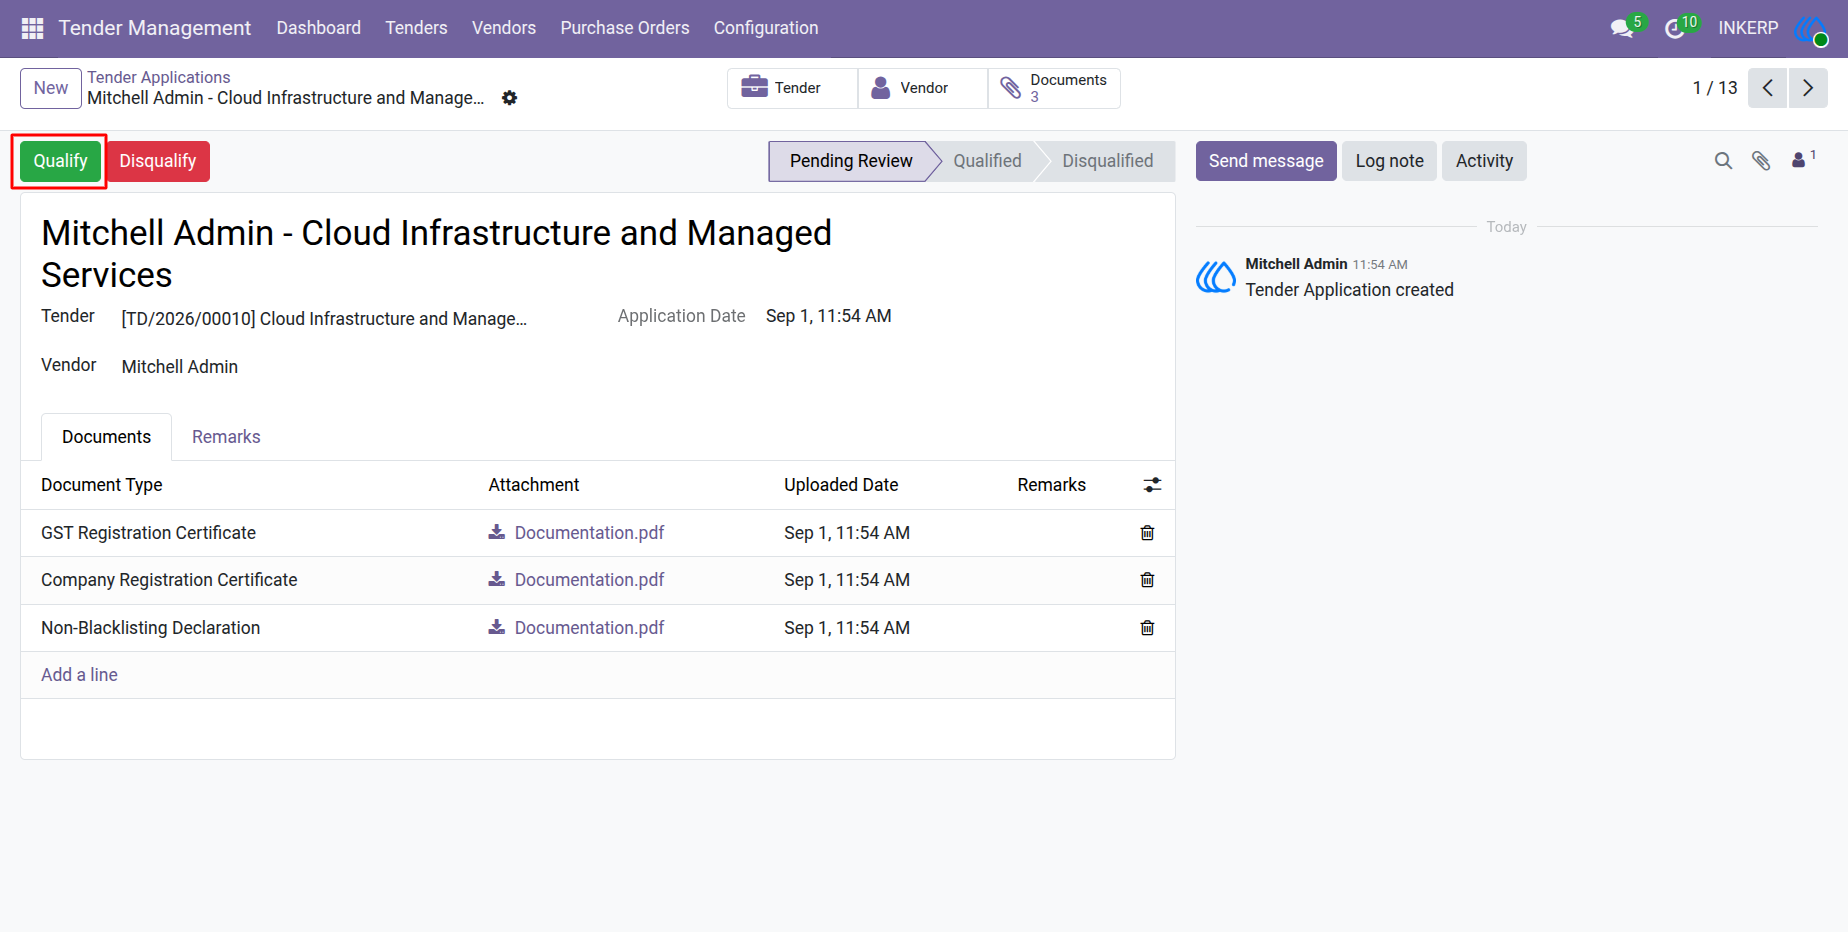Open the user avatar menu at top right
Screen dimensions: 1848x932
[1811, 28]
